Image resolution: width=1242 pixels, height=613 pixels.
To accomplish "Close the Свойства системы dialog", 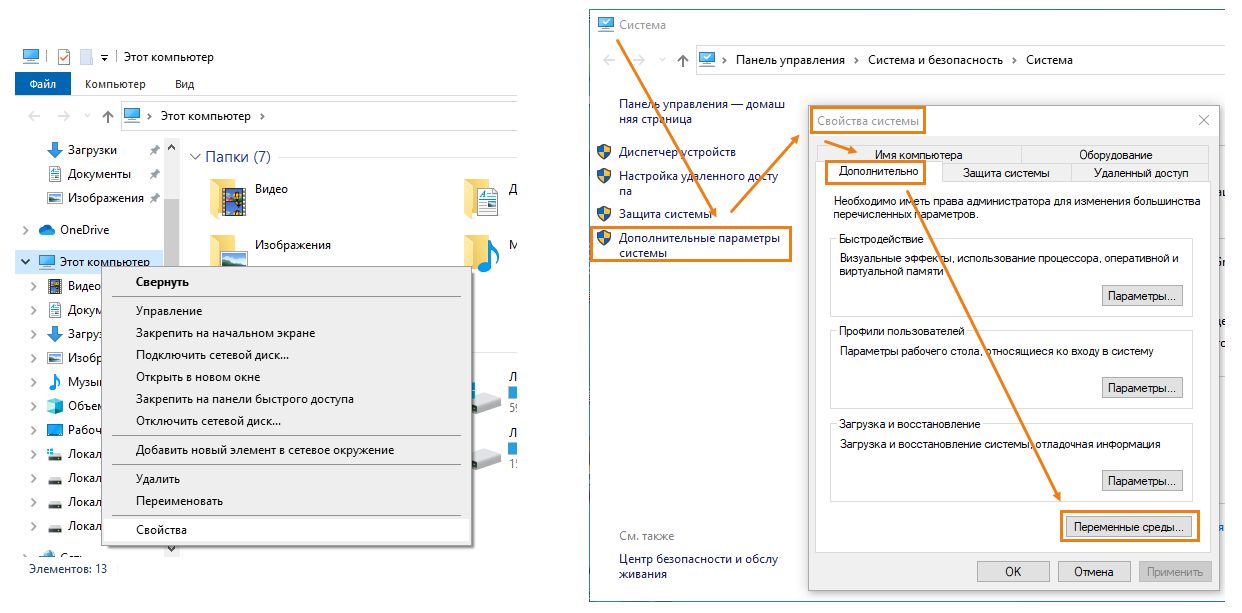I will point(1203,120).
